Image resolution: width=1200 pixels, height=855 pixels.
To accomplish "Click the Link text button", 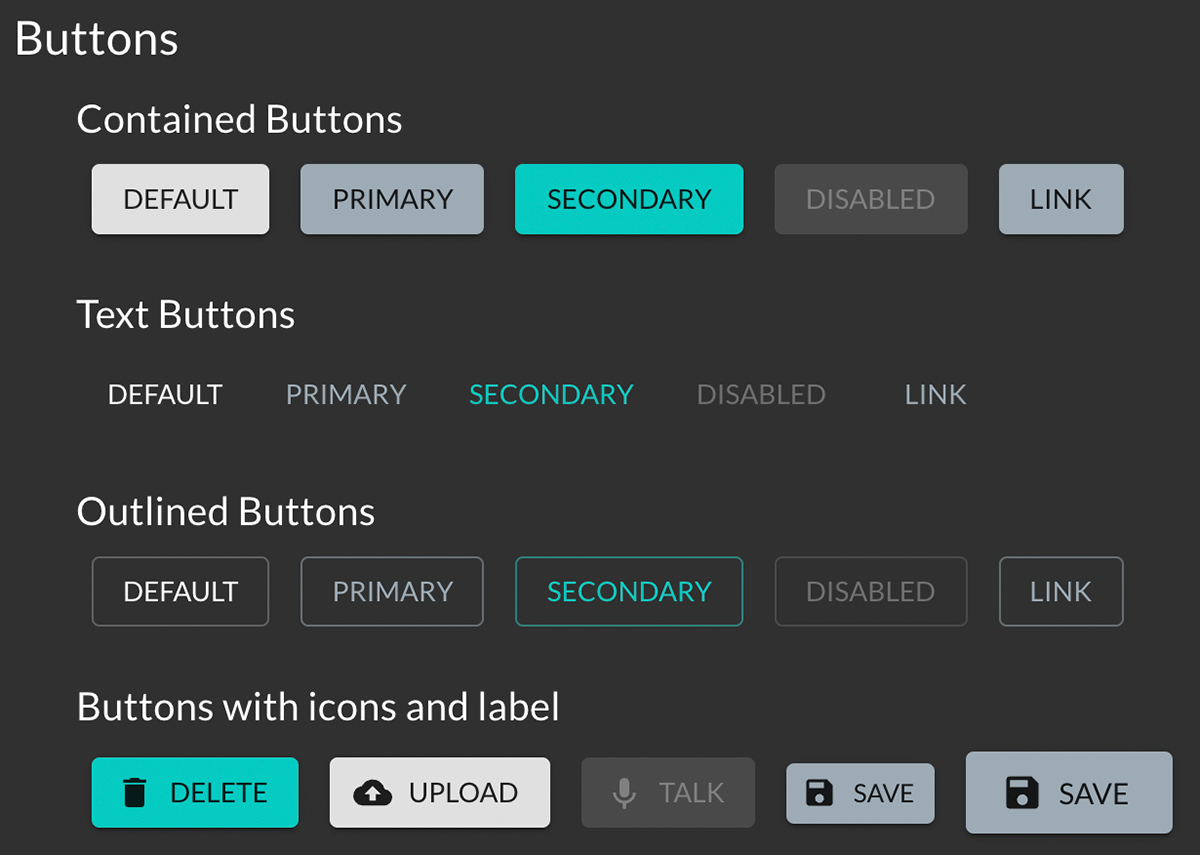I will (935, 394).
